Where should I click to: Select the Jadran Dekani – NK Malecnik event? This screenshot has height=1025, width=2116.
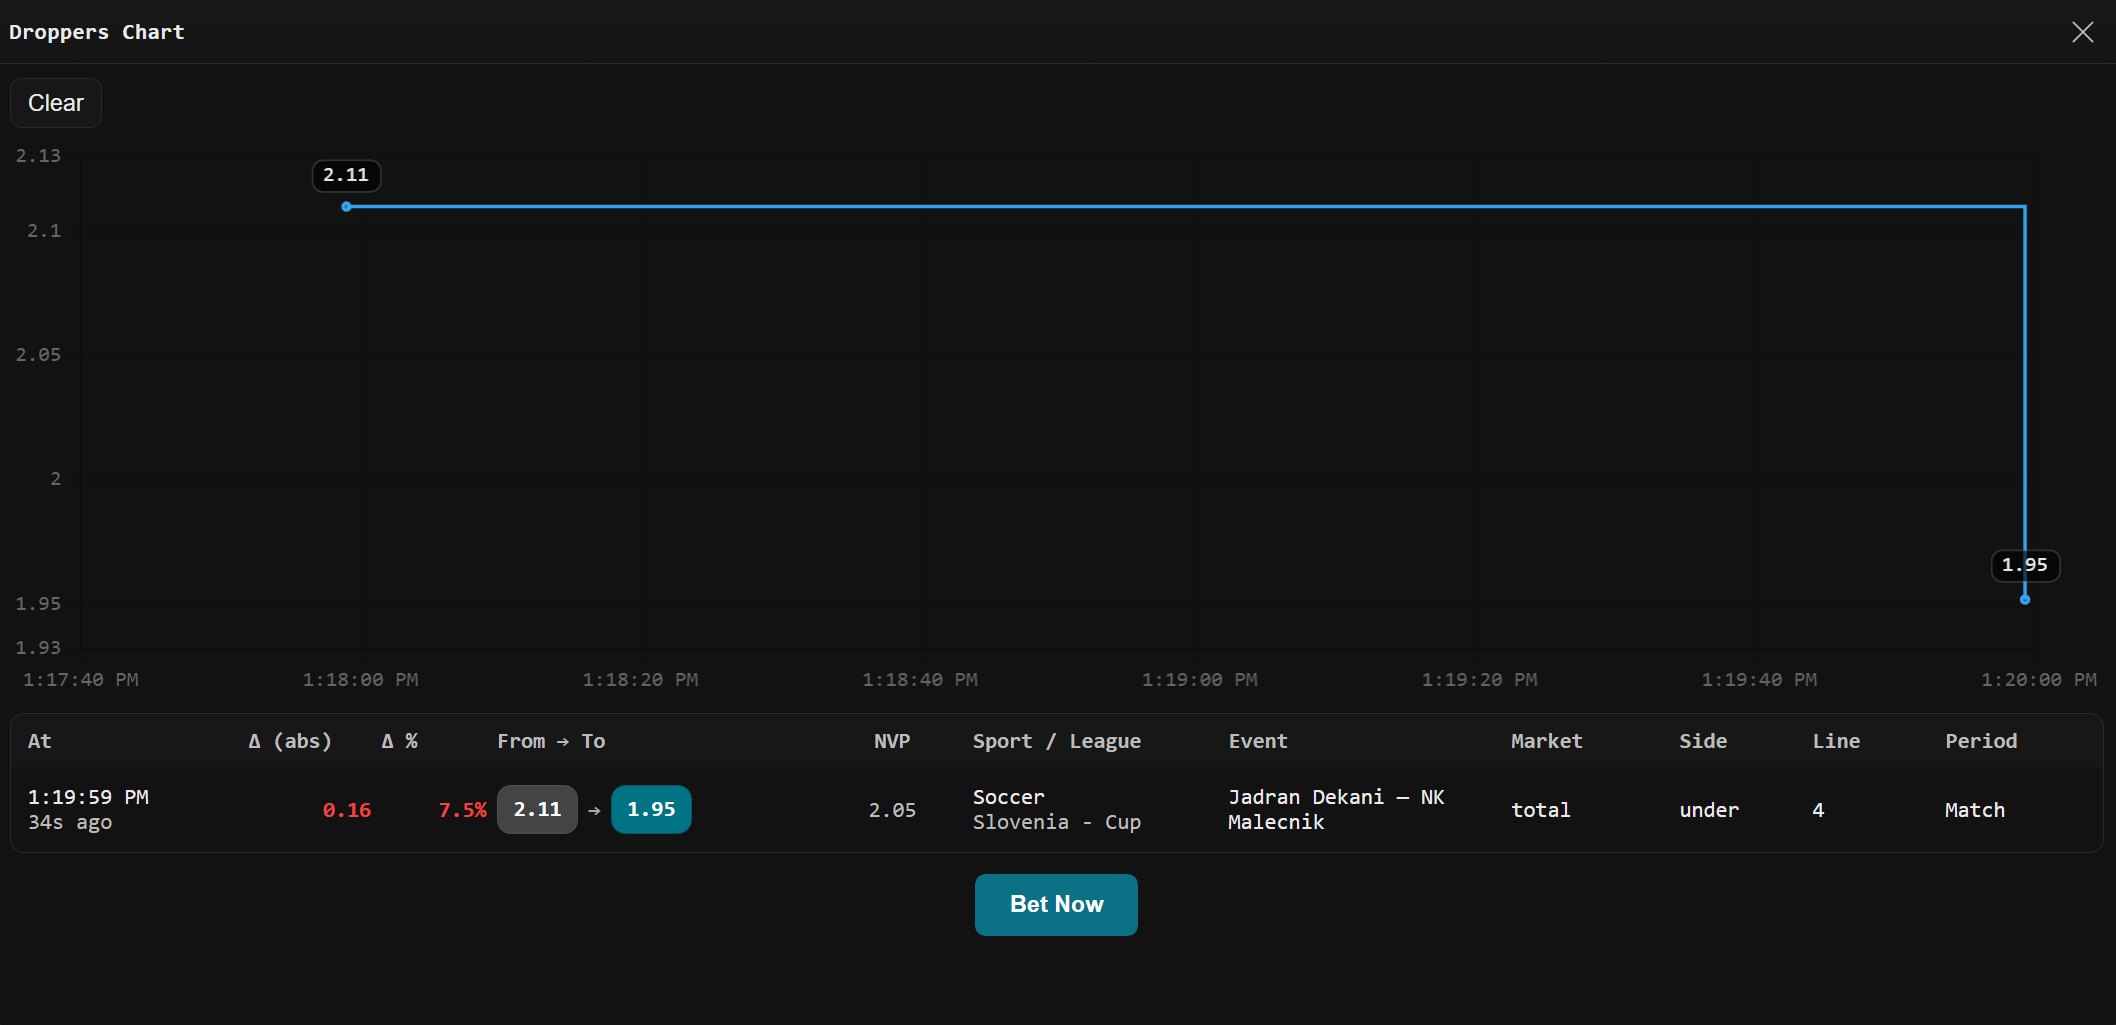(x=1335, y=809)
